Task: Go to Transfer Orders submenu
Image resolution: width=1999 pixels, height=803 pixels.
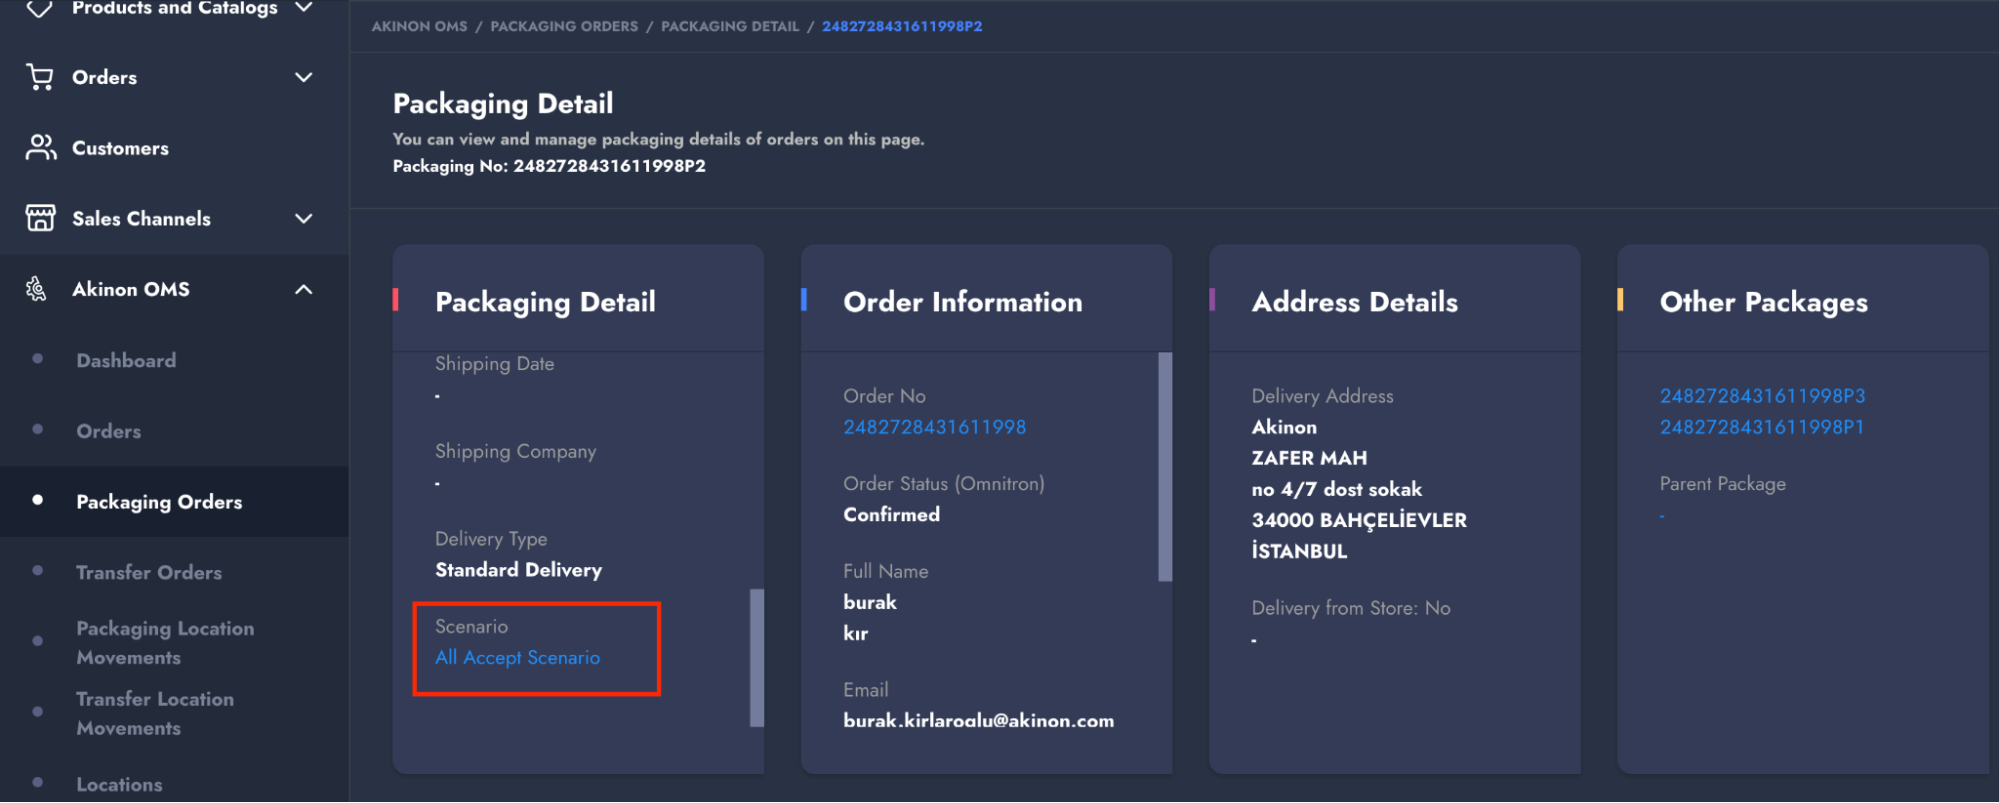Action: click(x=149, y=572)
